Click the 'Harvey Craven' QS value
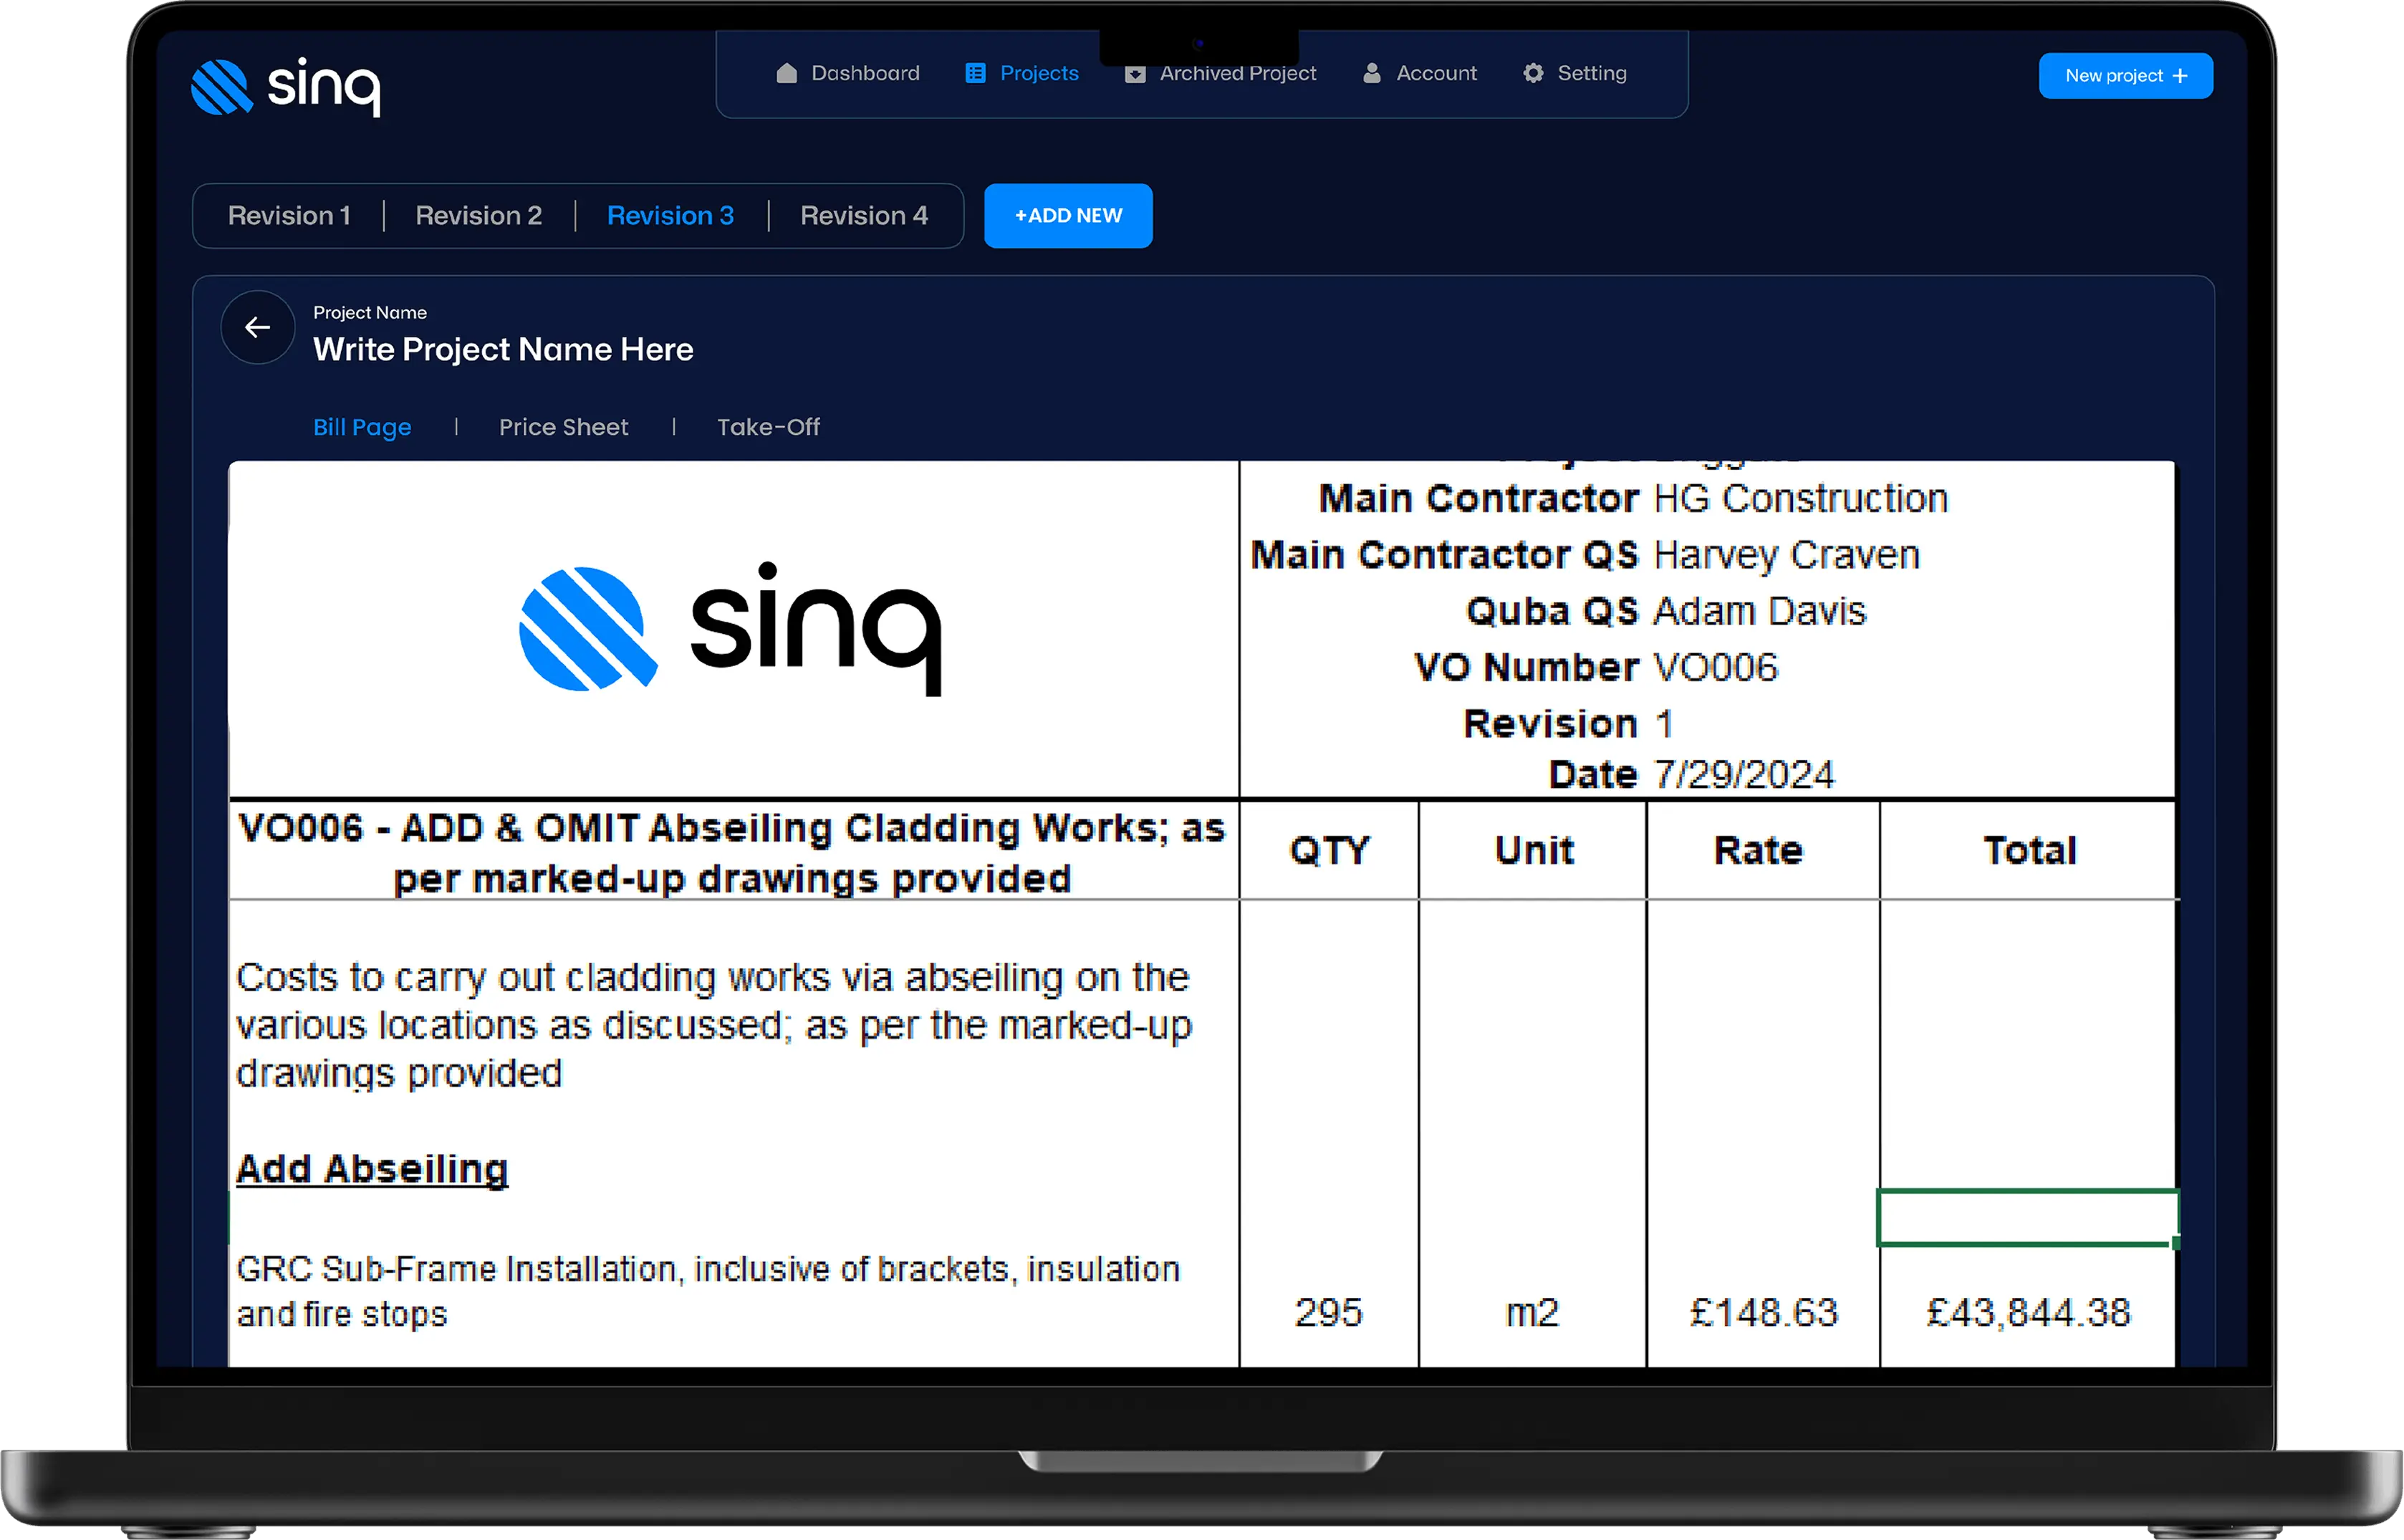 [1787, 555]
